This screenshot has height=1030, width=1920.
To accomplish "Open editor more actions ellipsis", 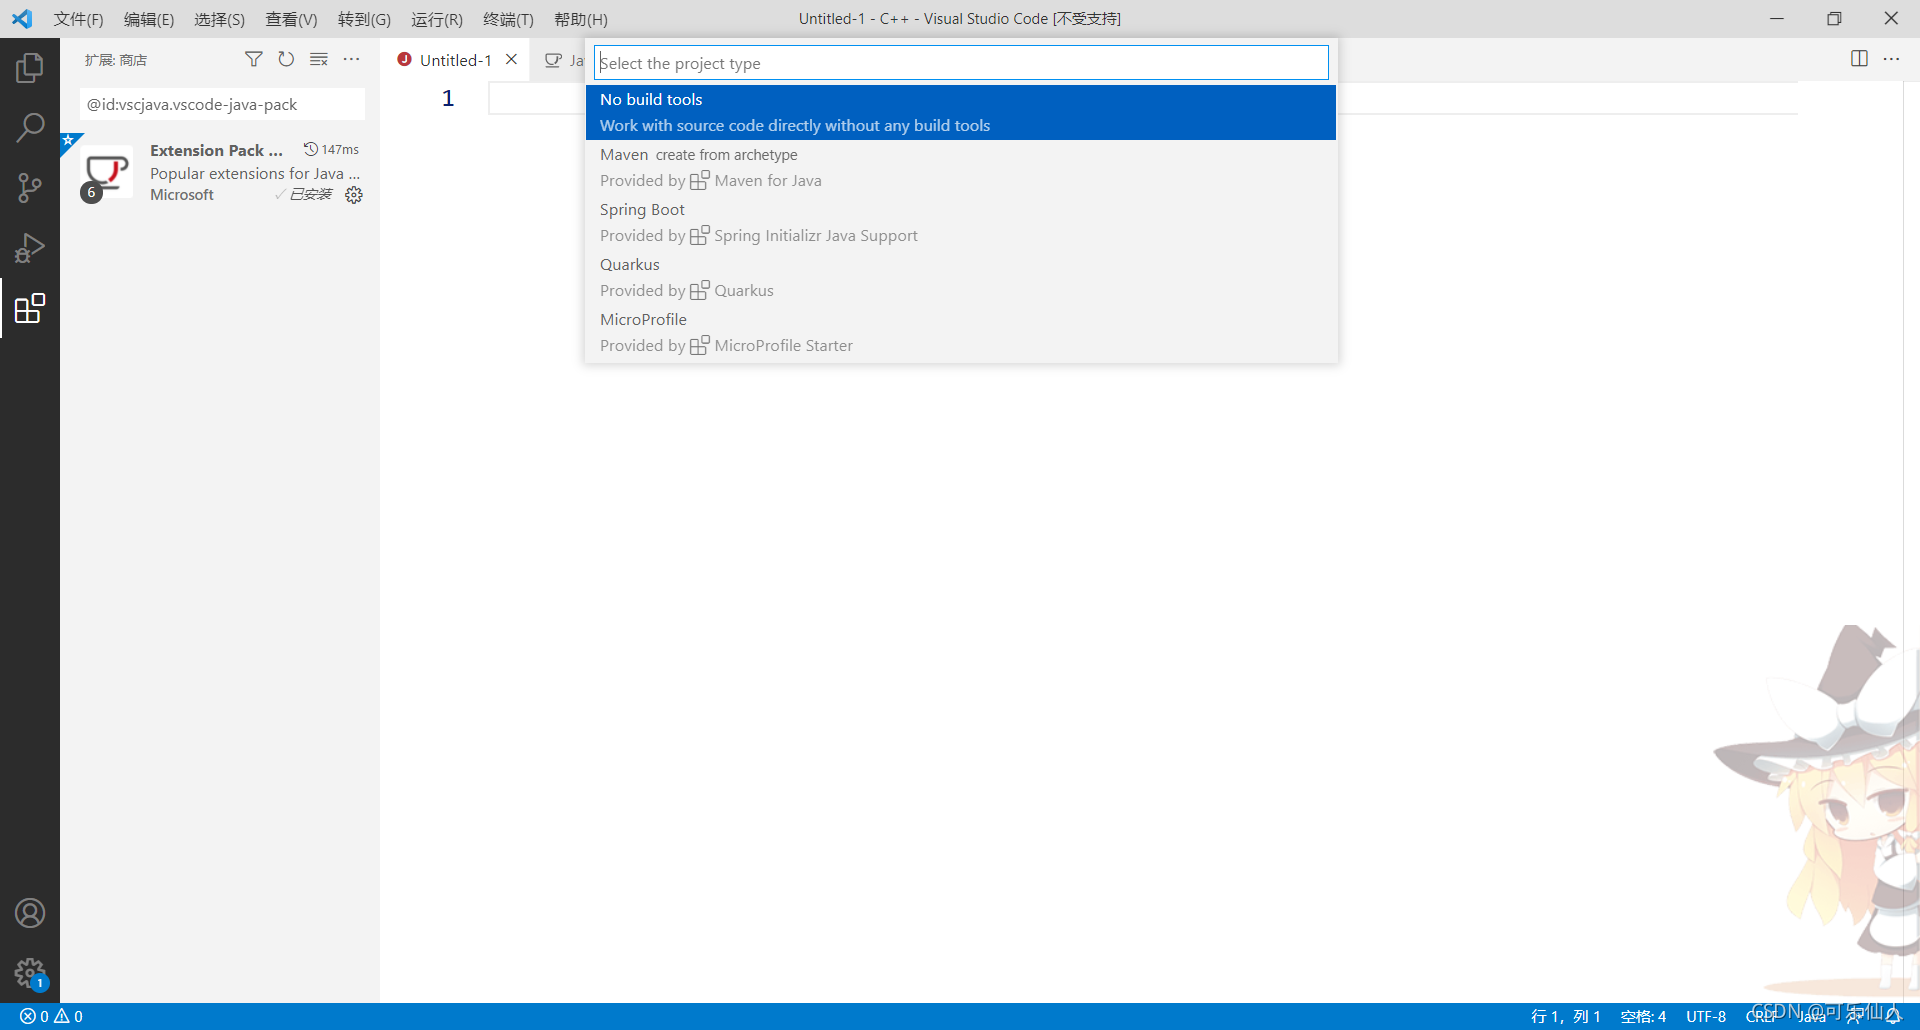I will tap(1891, 59).
